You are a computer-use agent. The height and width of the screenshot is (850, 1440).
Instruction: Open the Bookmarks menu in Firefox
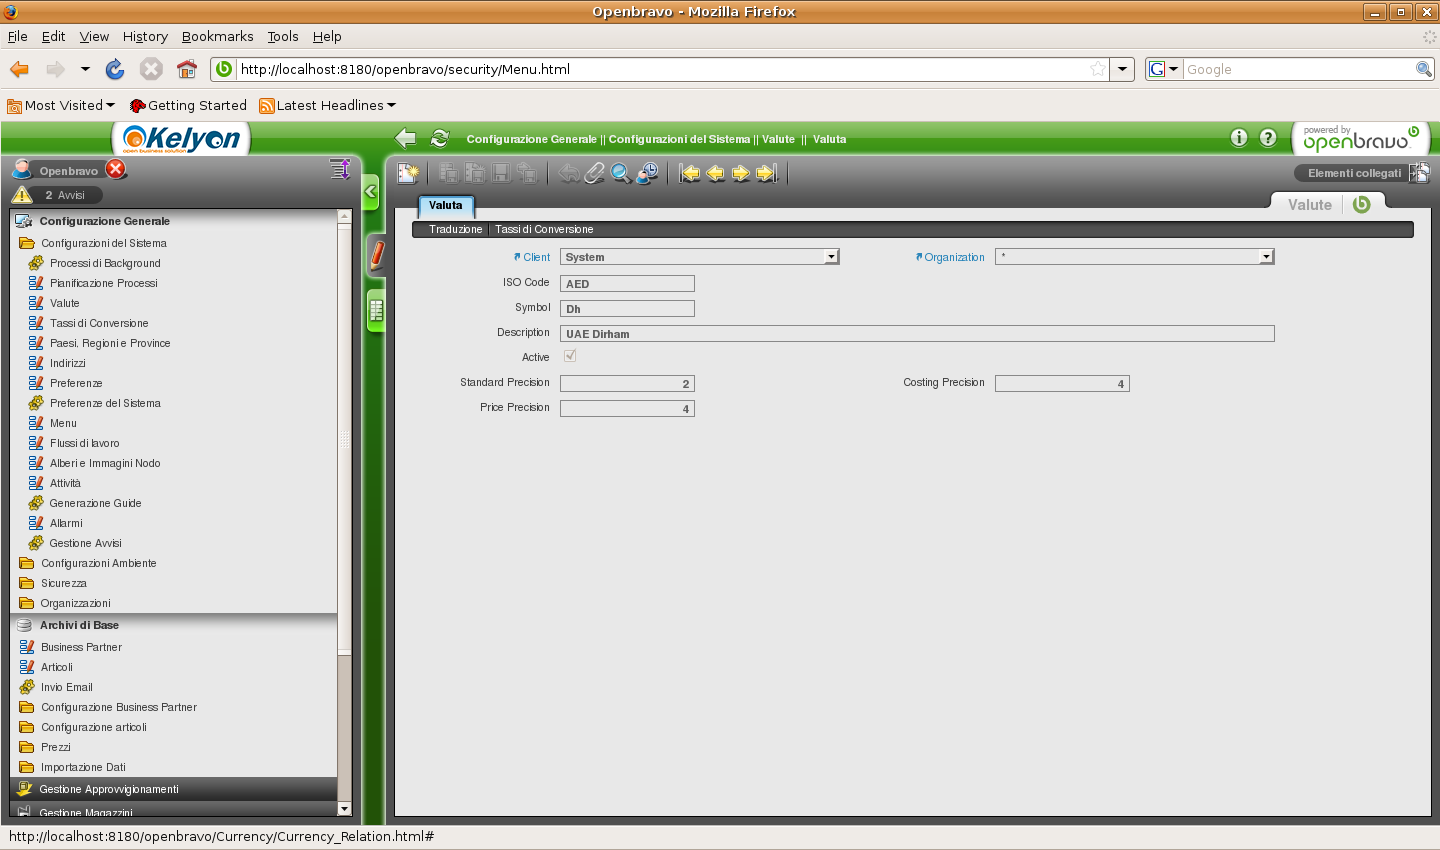pyautogui.click(x=217, y=36)
